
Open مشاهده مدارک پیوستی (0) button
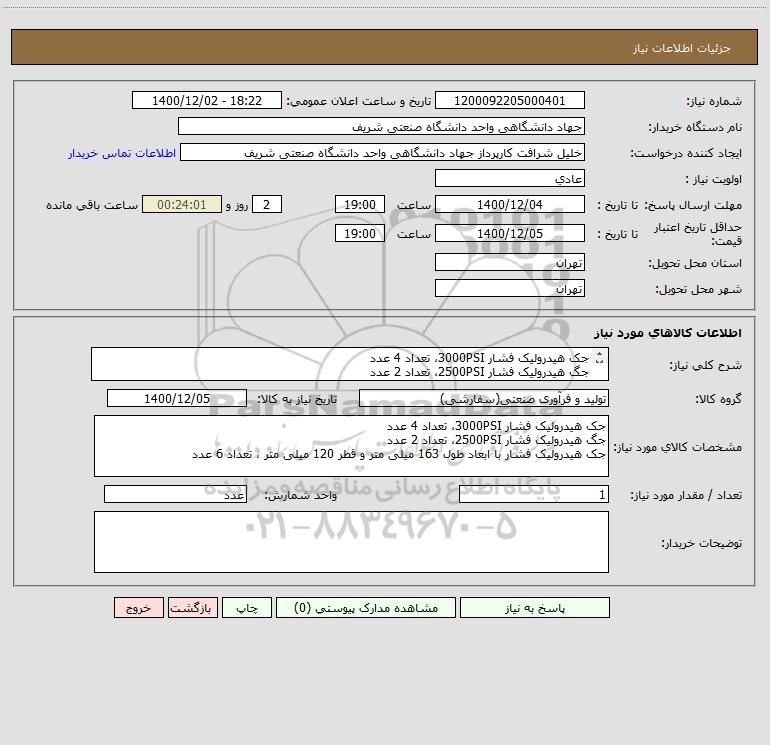click(366, 607)
